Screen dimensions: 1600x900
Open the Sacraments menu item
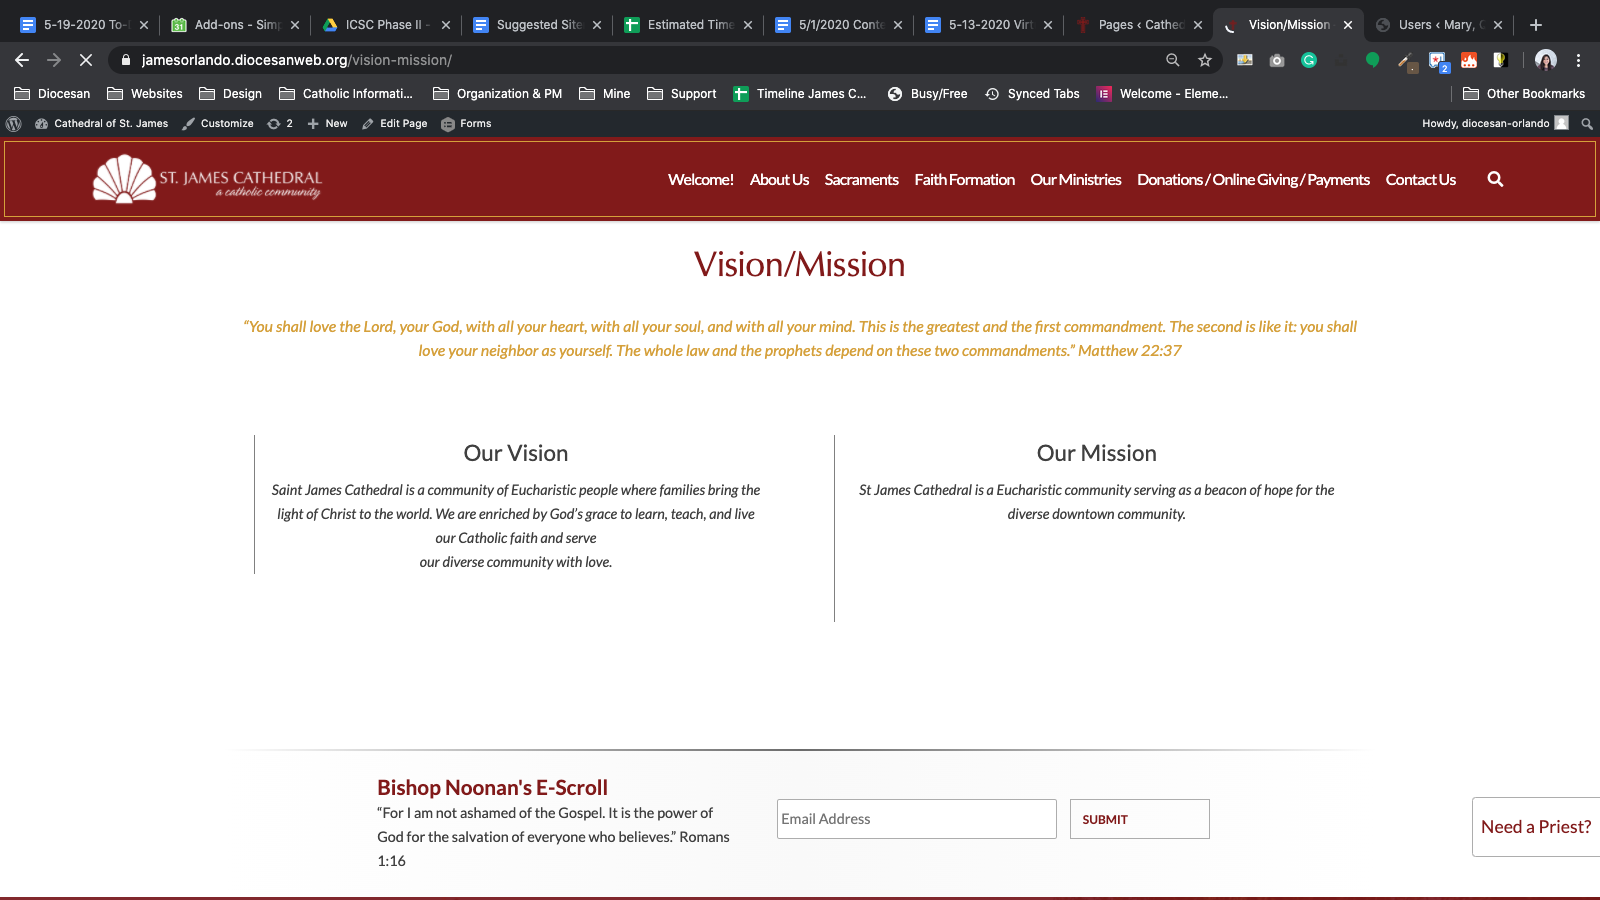point(861,180)
